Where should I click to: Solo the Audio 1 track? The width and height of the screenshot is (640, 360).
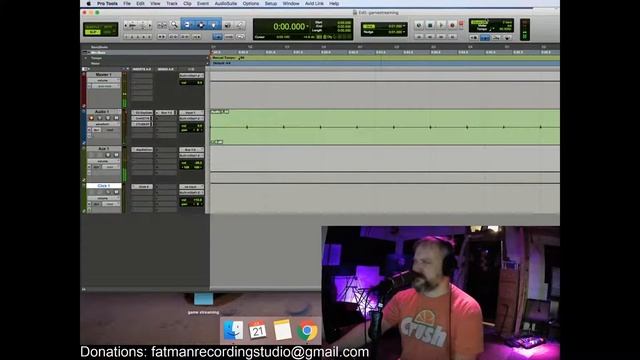(108, 118)
